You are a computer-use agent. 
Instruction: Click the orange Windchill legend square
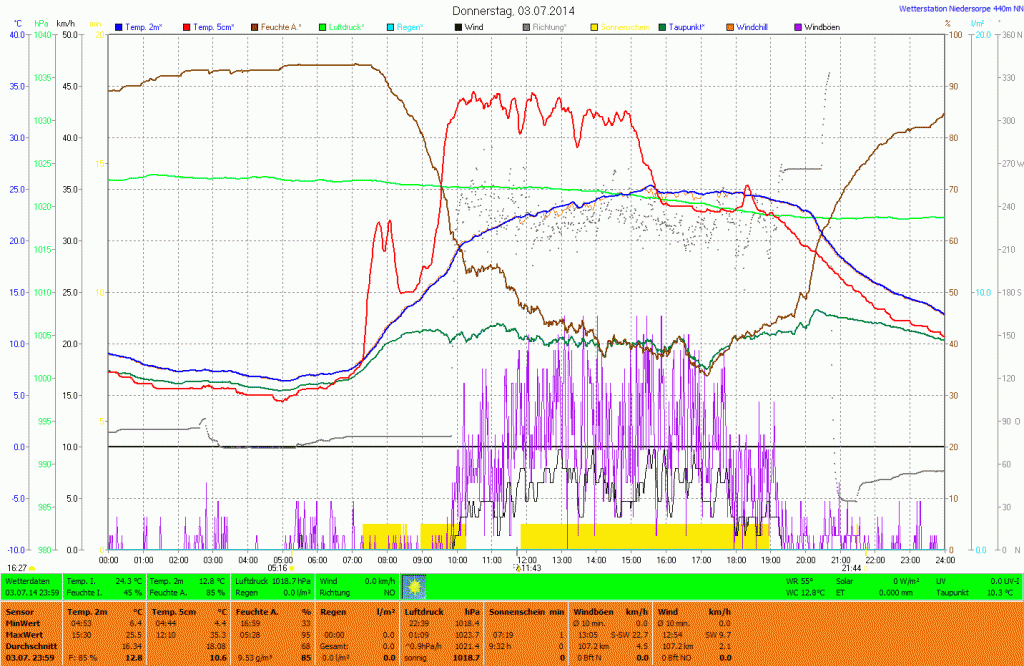730,27
